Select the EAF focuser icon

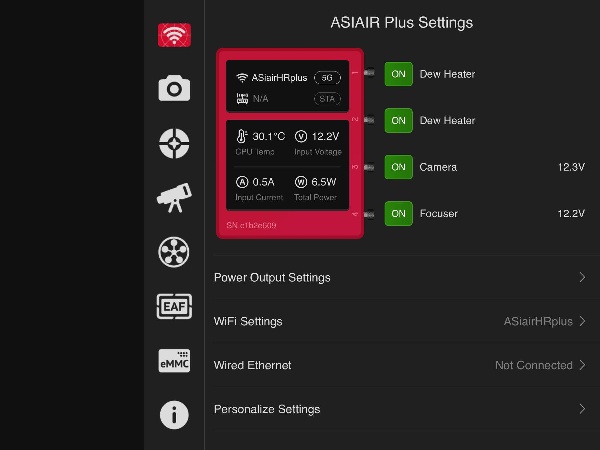[174, 307]
